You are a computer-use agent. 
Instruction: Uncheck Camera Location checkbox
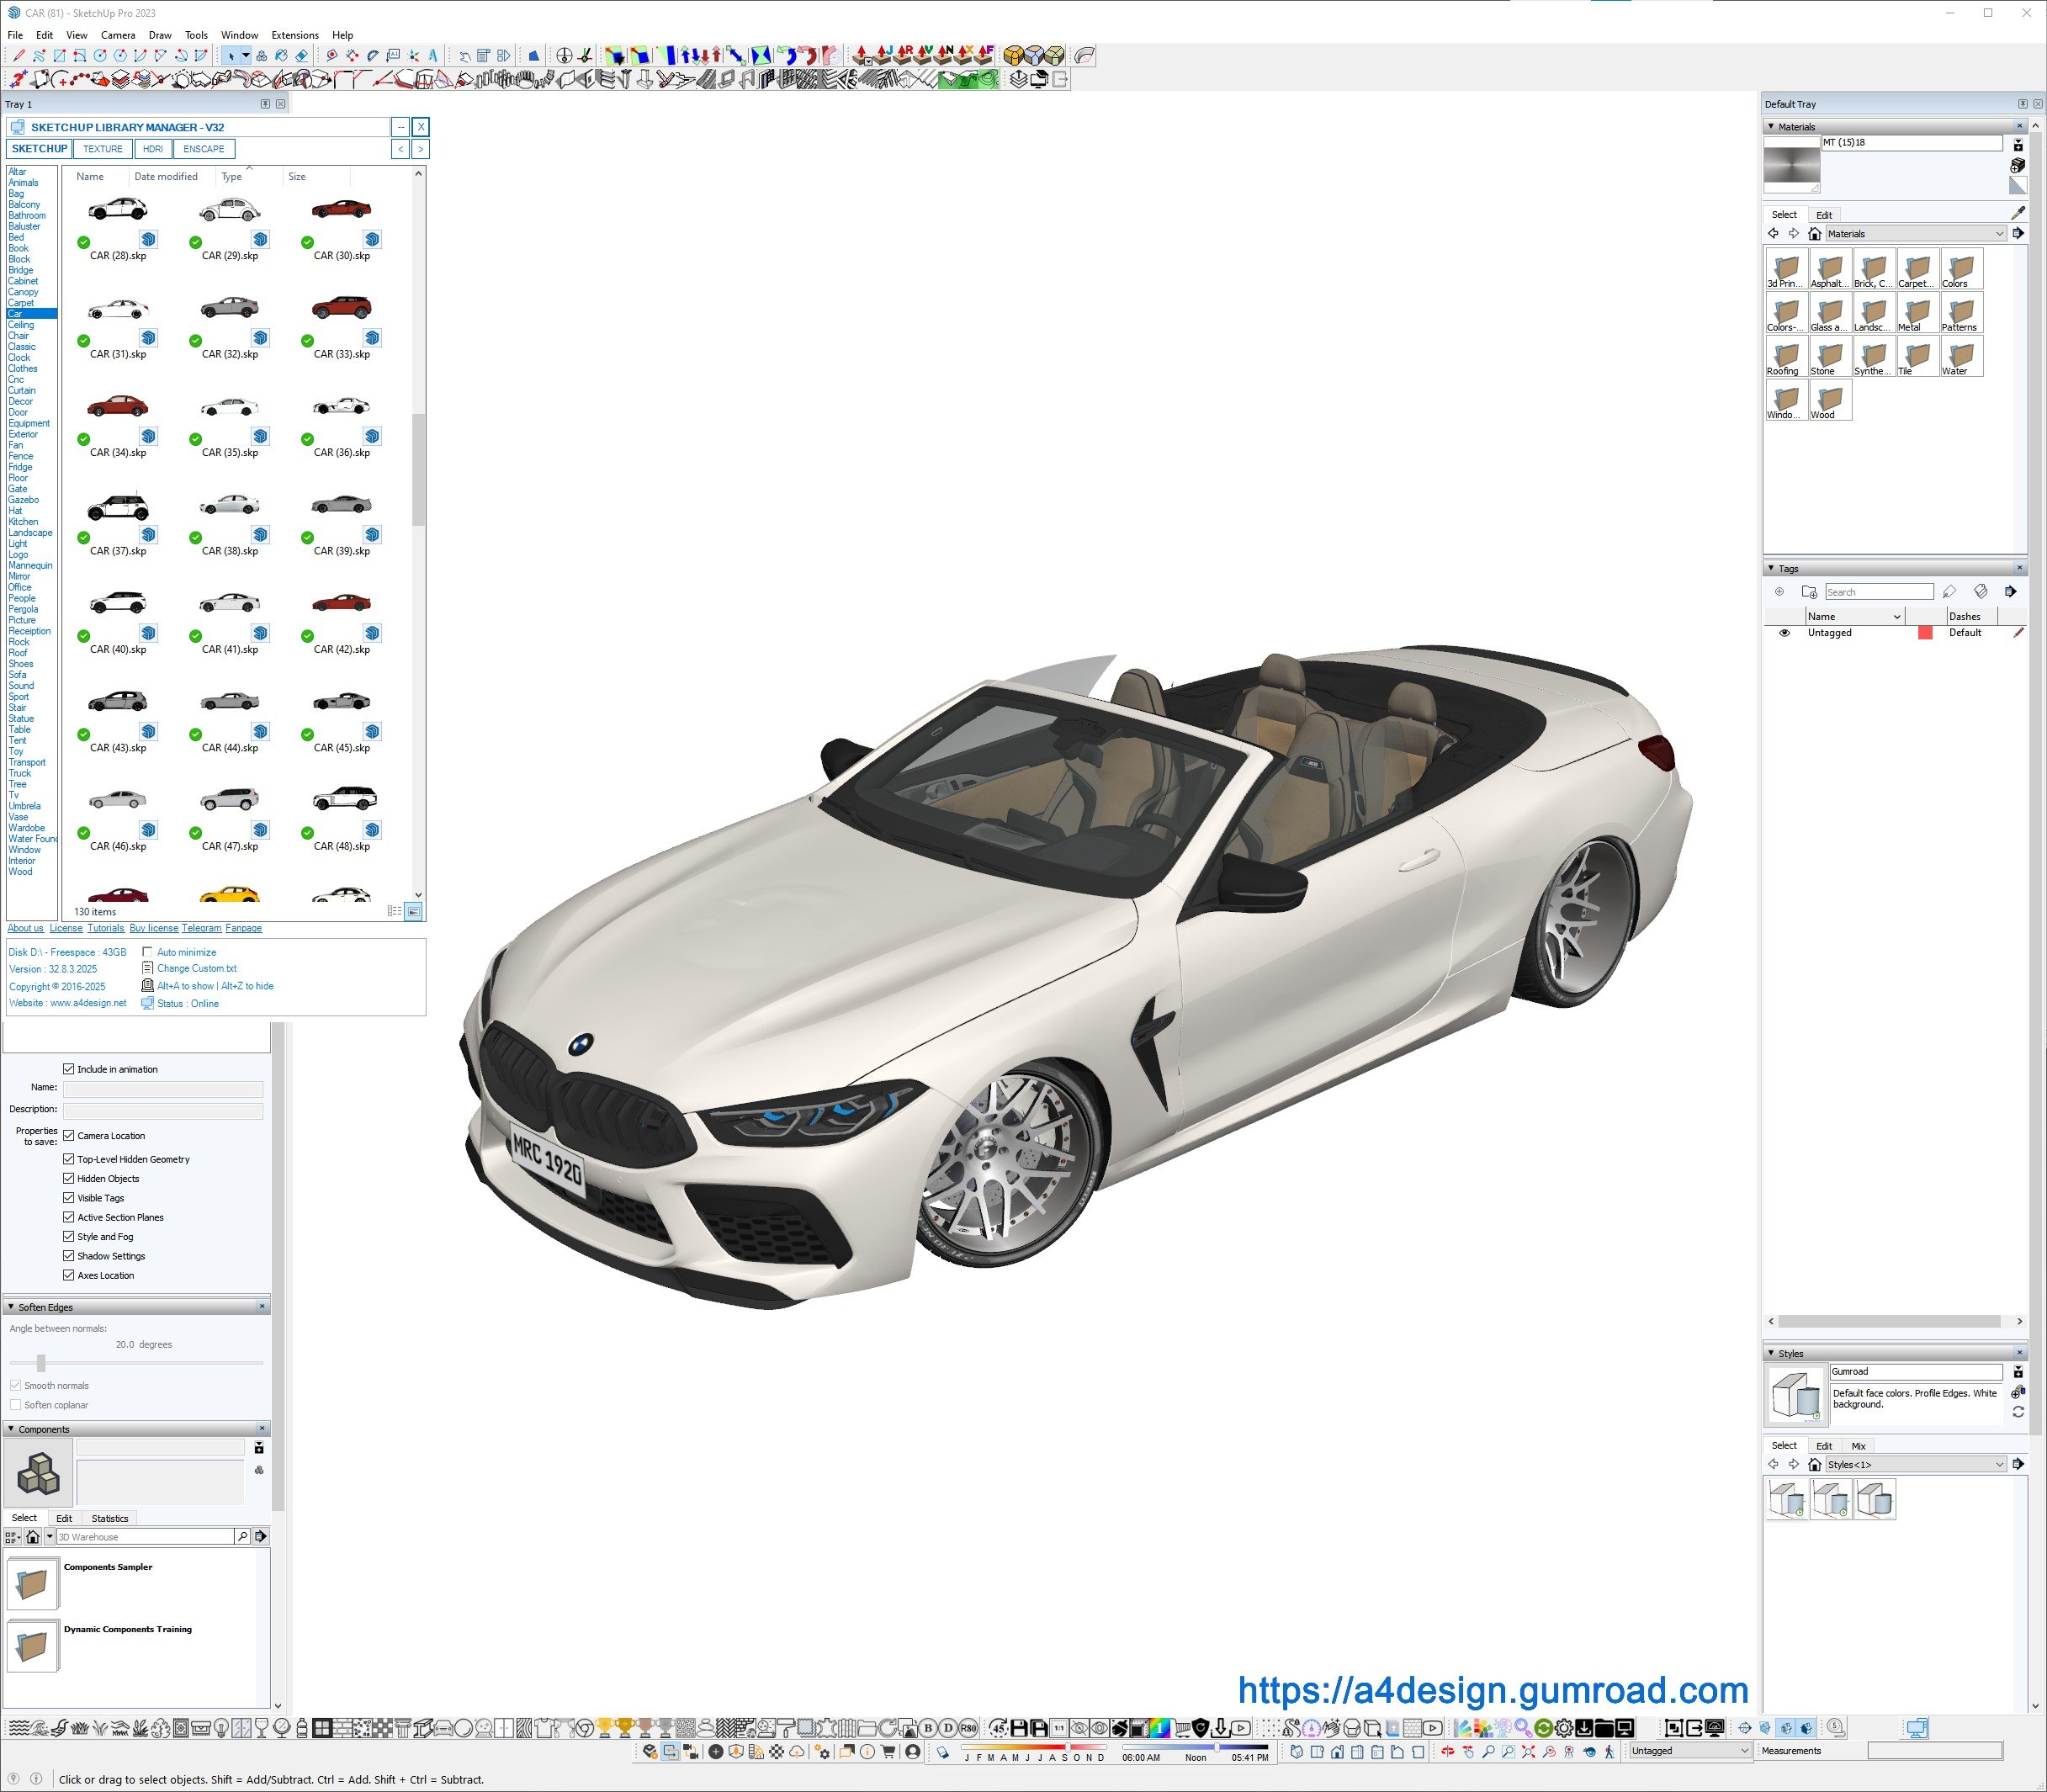point(69,1135)
